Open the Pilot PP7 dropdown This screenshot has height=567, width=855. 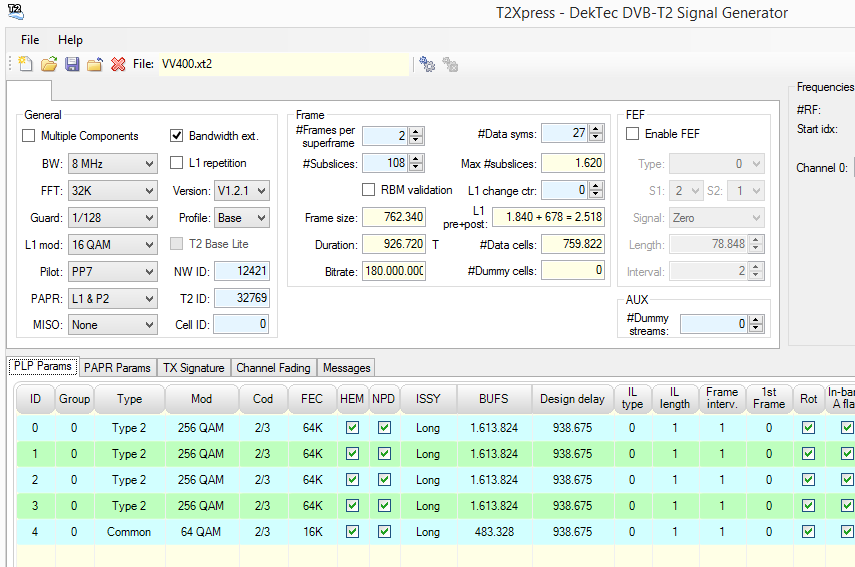pyautogui.click(x=113, y=272)
